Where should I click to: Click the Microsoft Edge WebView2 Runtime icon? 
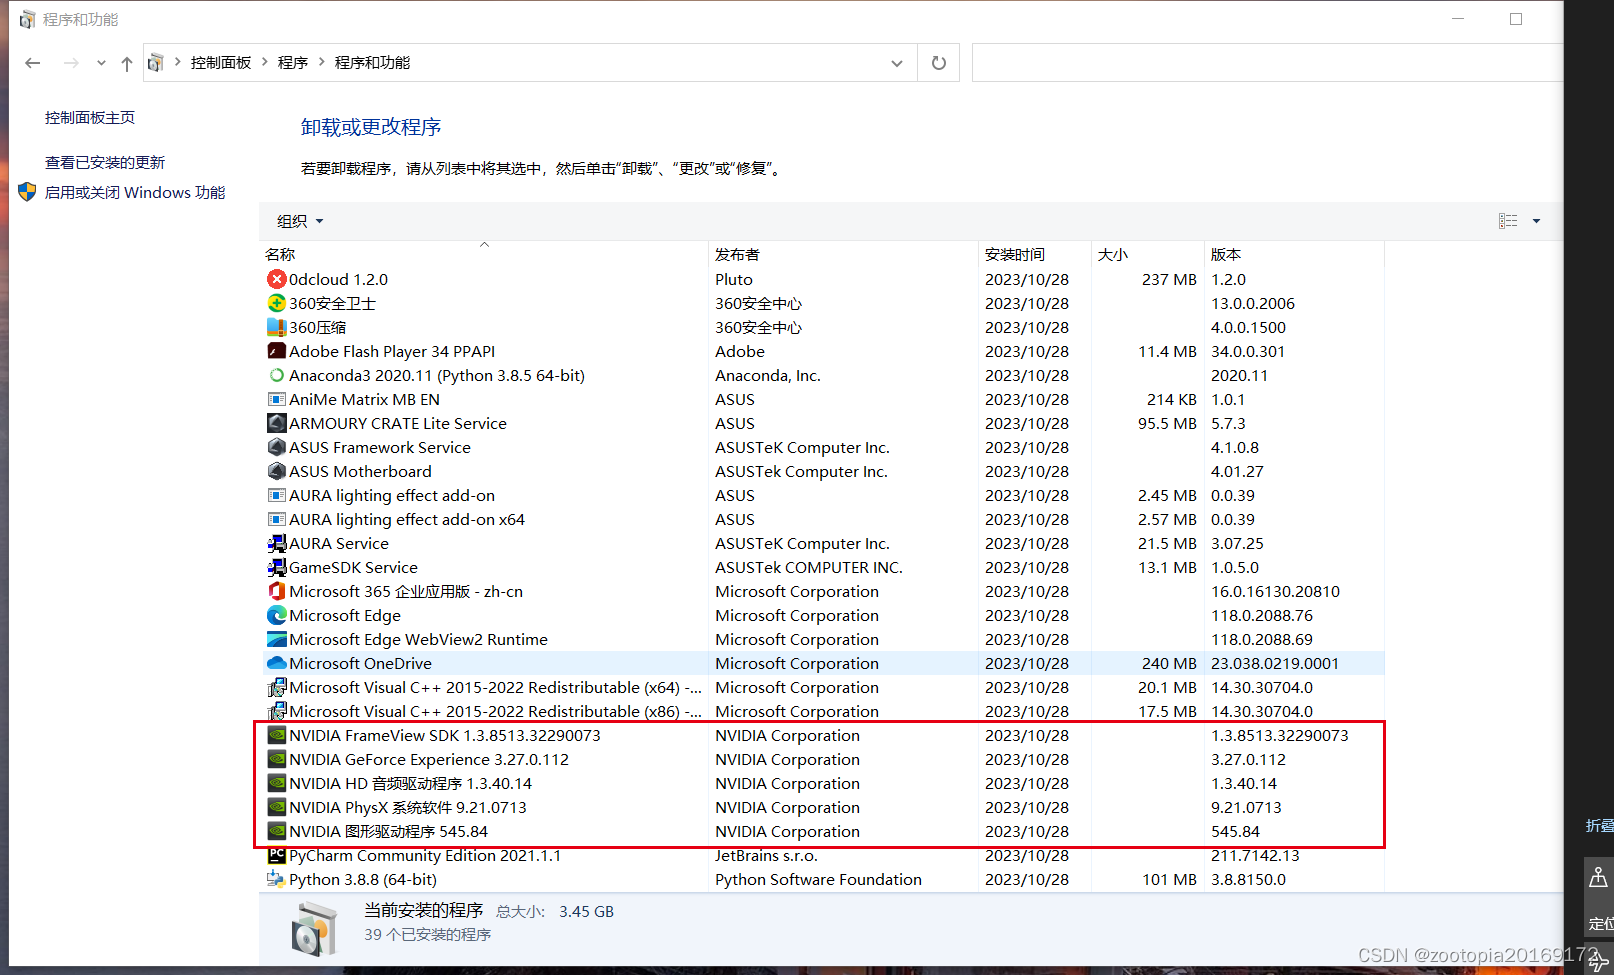277,639
